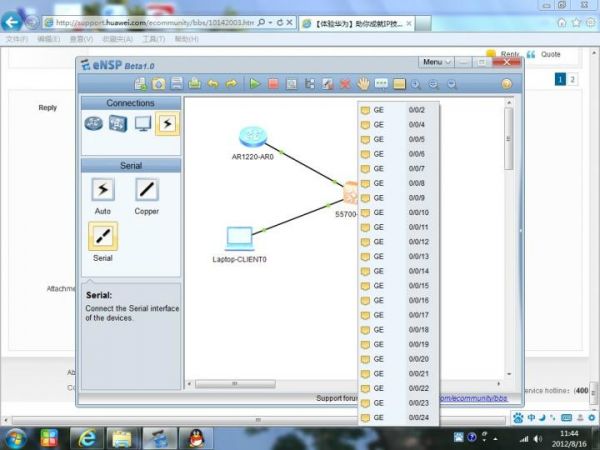Select port GE 0/0/18 from list

click(x=398, y=330)
